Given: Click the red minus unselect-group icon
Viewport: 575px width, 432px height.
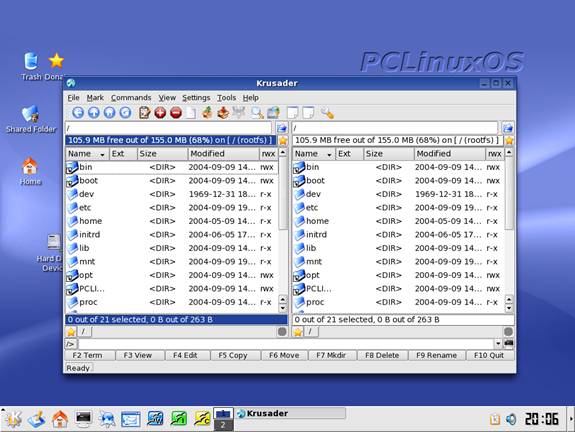Looking at the screenshot, I should click(x=176, y=113).
